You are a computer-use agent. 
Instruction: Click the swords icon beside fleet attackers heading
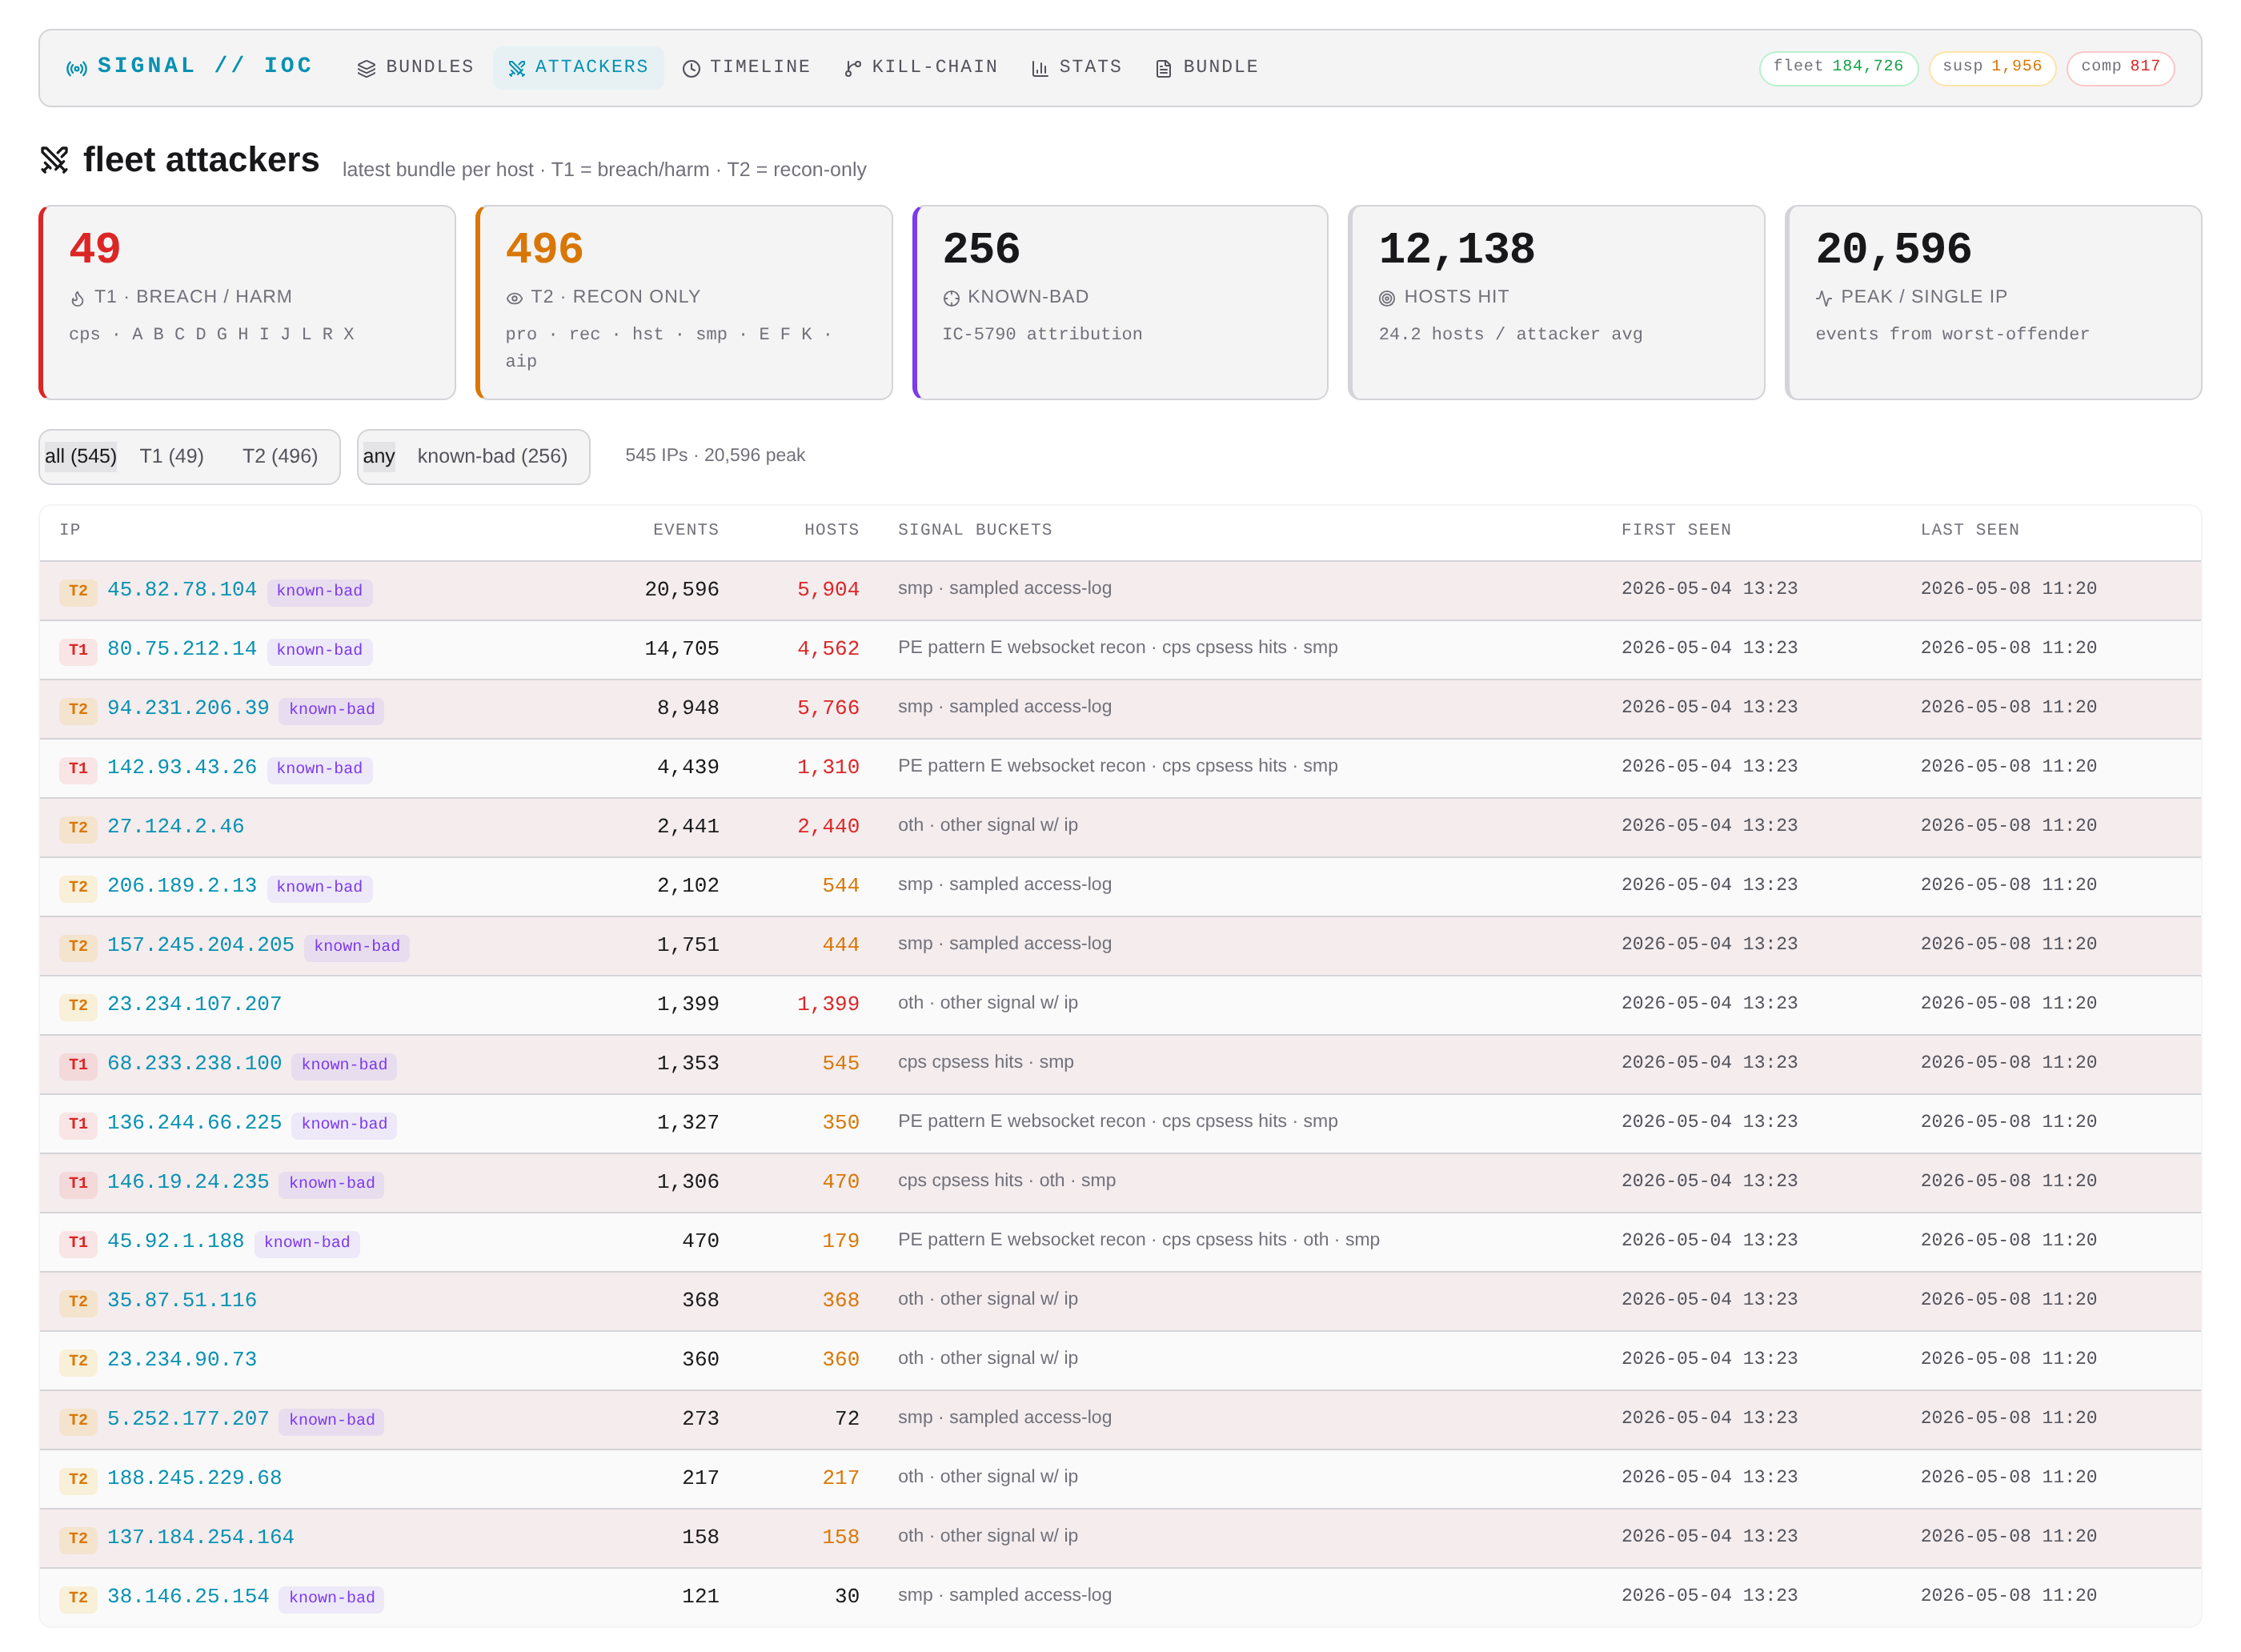pyautogui.click(x=54, y=159)
